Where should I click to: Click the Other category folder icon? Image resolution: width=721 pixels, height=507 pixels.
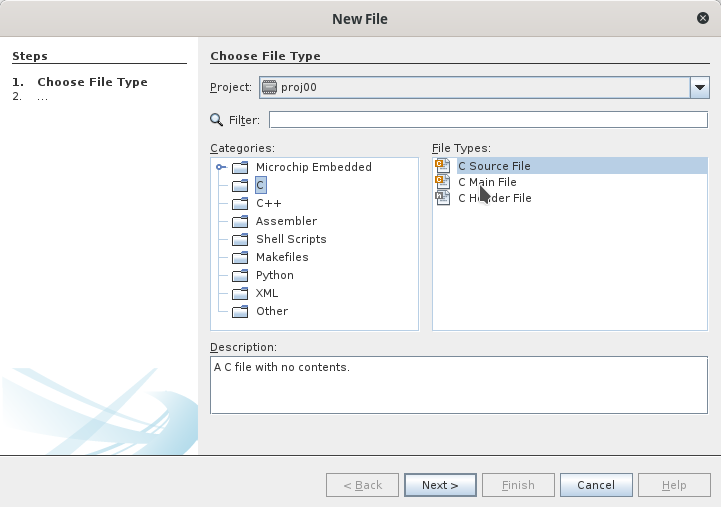click(x=240, y=311)
